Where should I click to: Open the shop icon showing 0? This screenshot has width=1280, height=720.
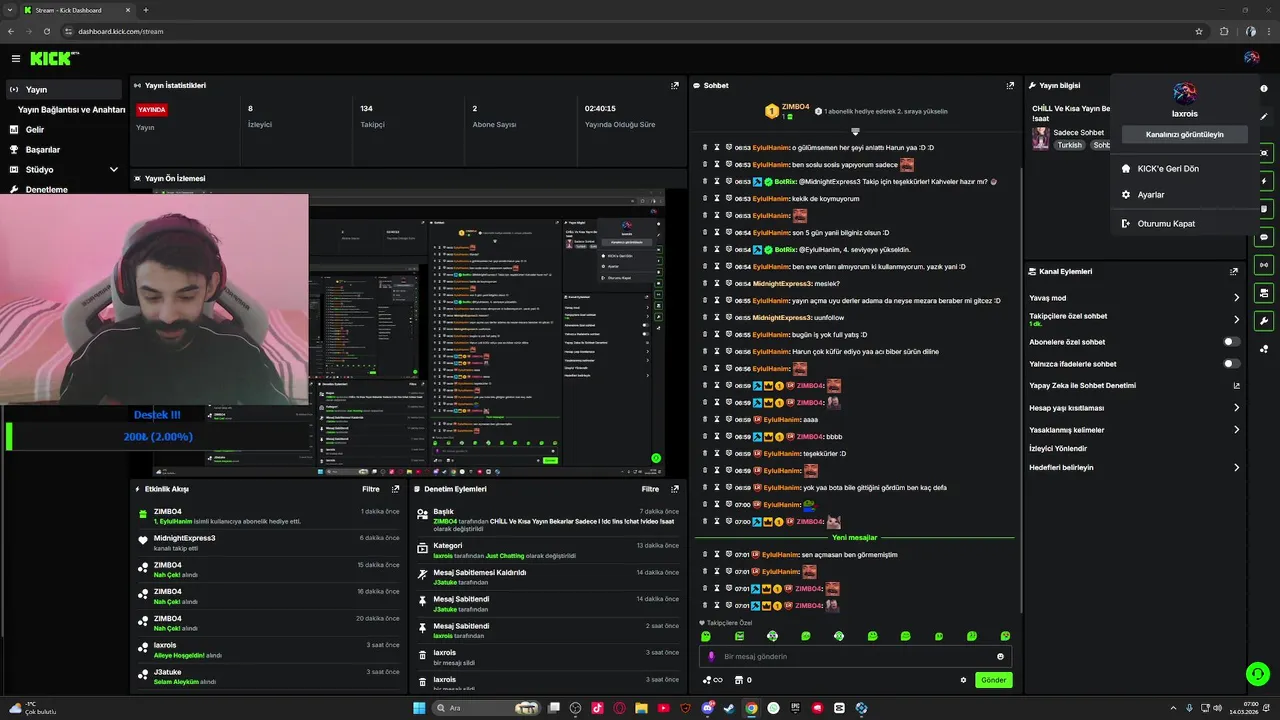[x=743, y=680]
